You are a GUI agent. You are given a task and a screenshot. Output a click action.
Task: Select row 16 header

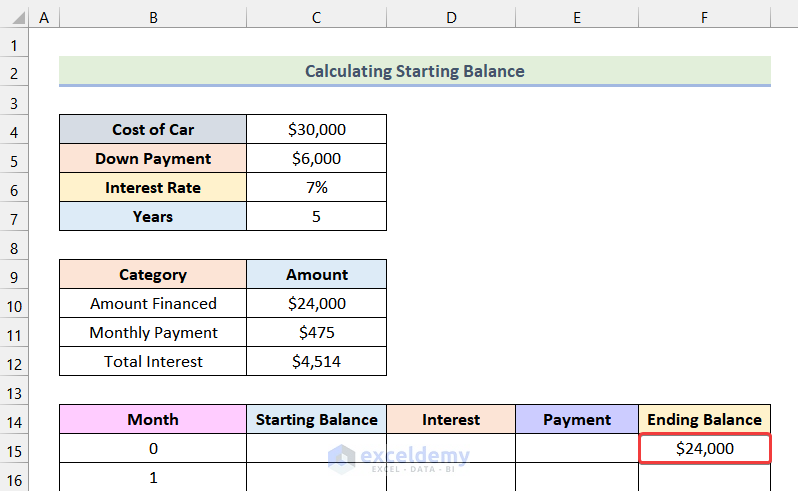point(14,478)
